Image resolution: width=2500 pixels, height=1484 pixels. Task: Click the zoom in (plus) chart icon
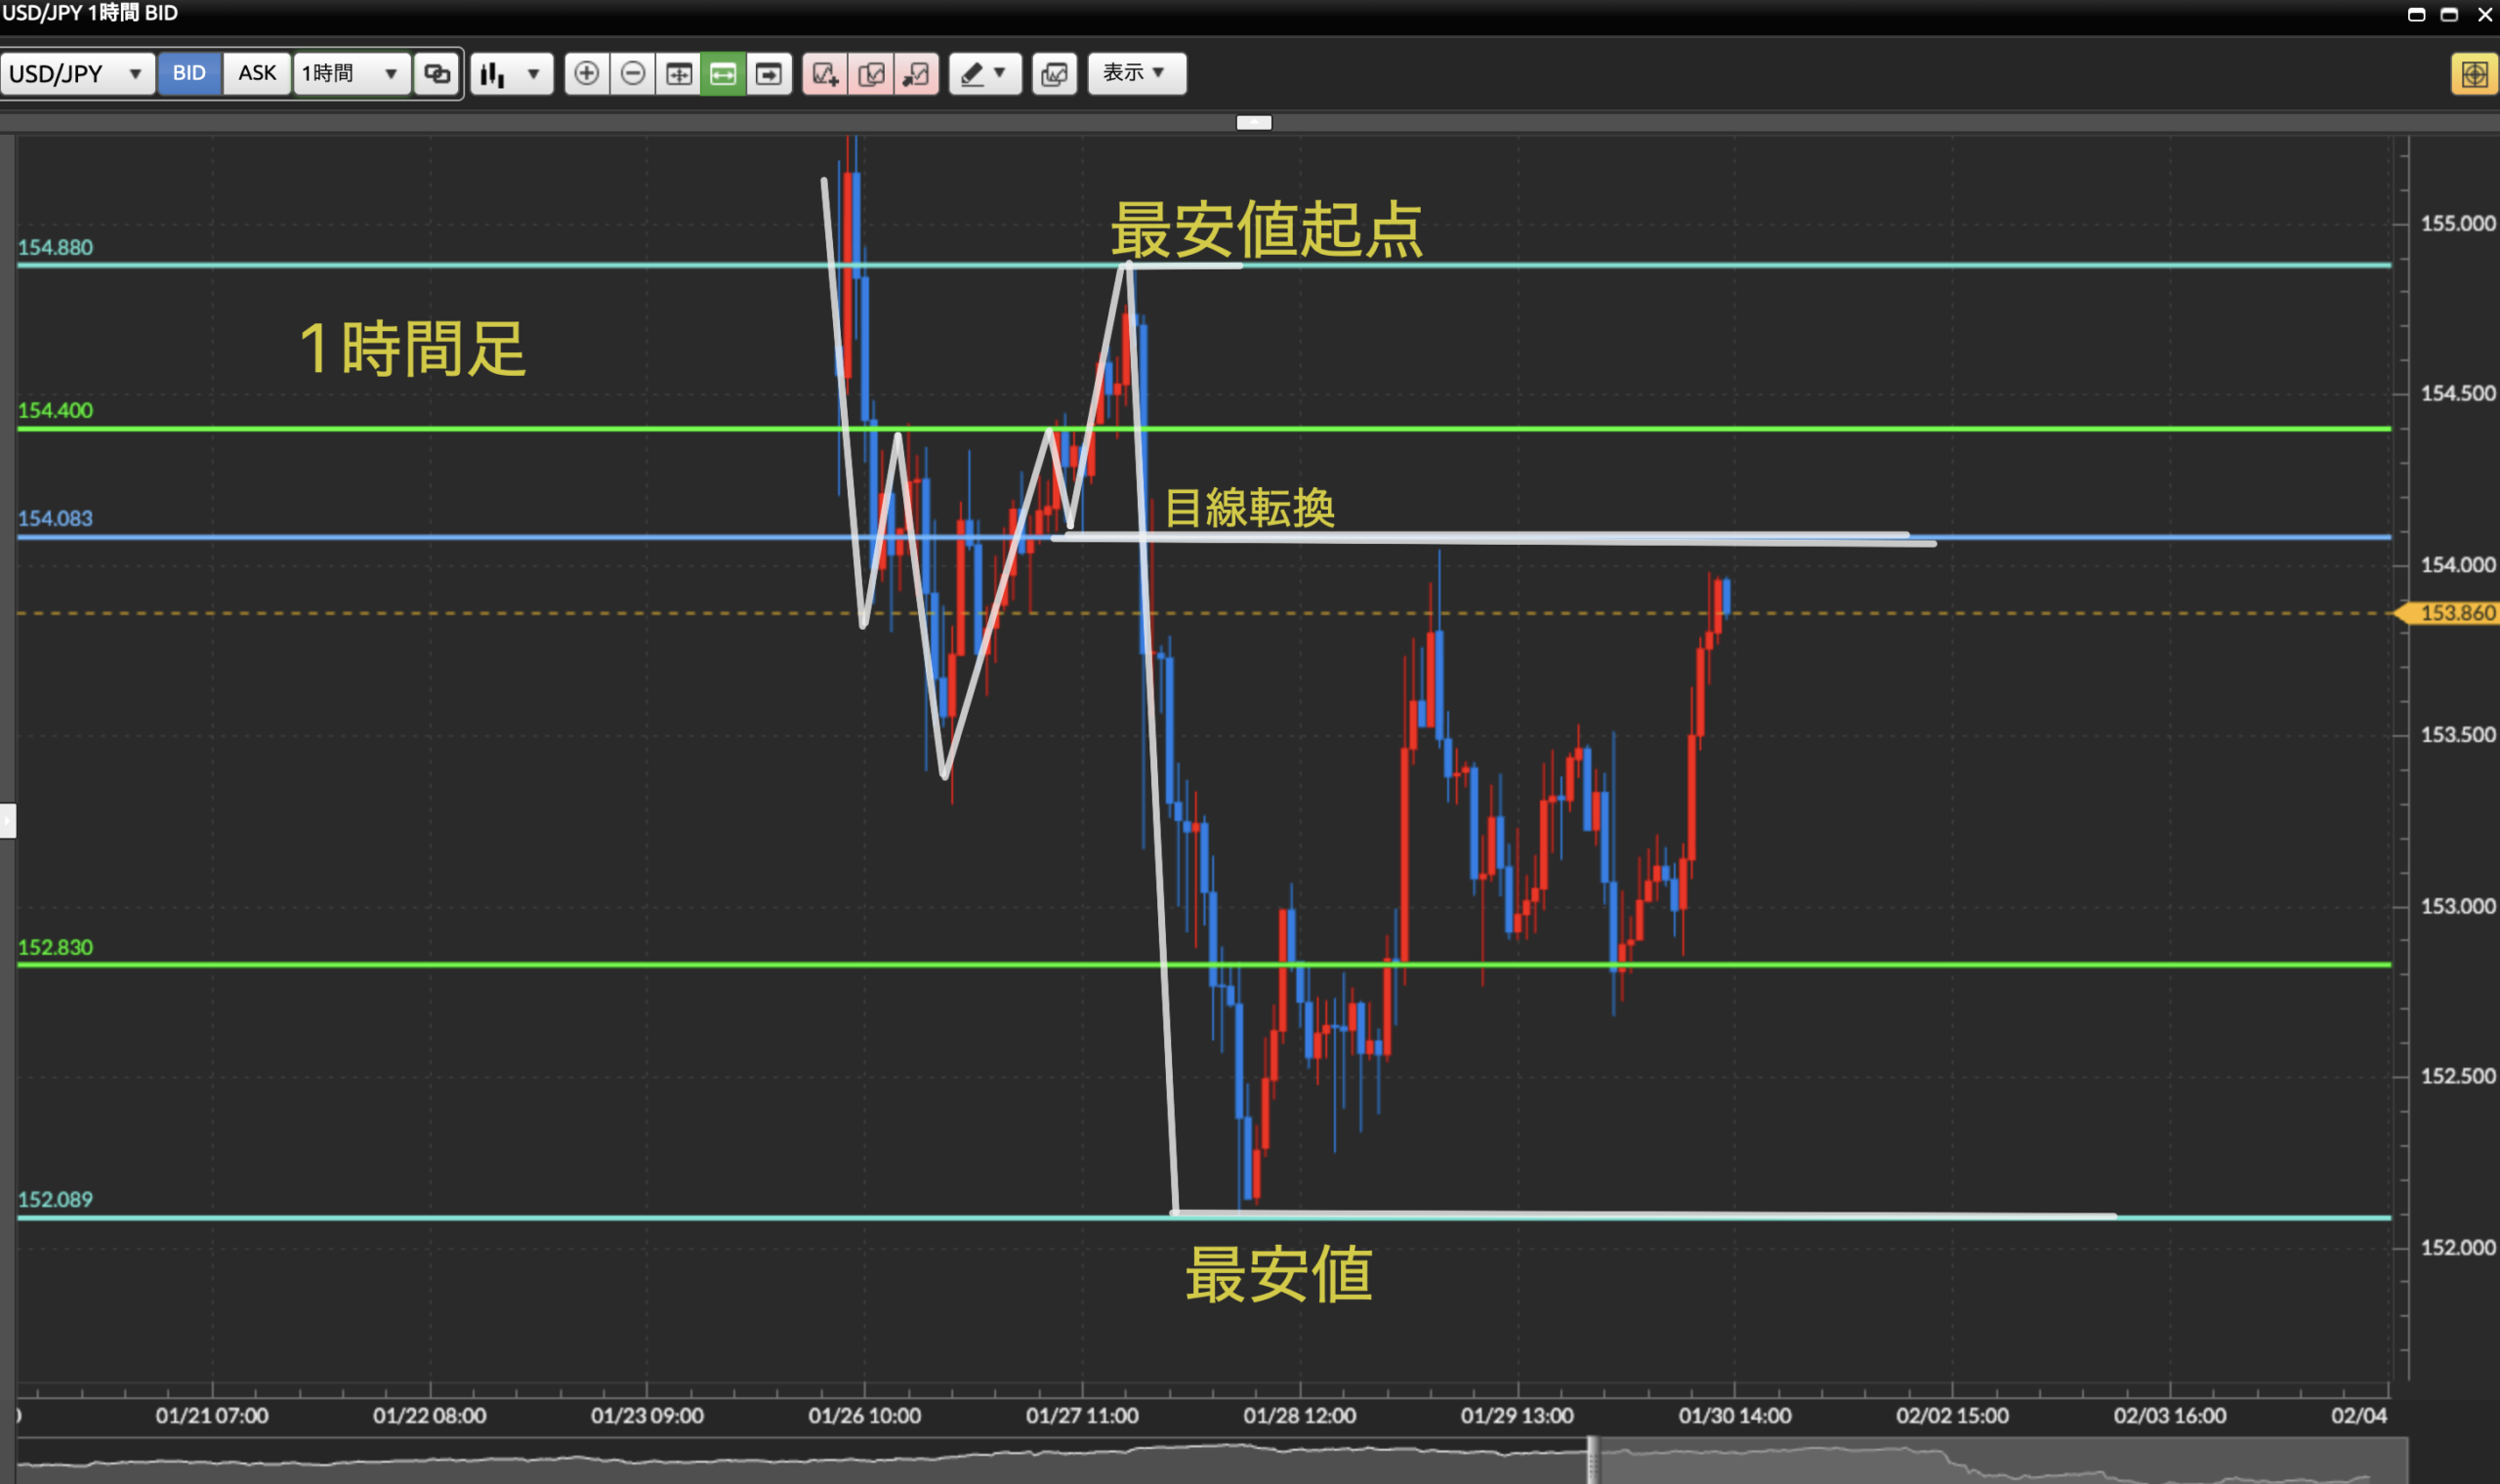pyautogui.click(x=587, y=73)
